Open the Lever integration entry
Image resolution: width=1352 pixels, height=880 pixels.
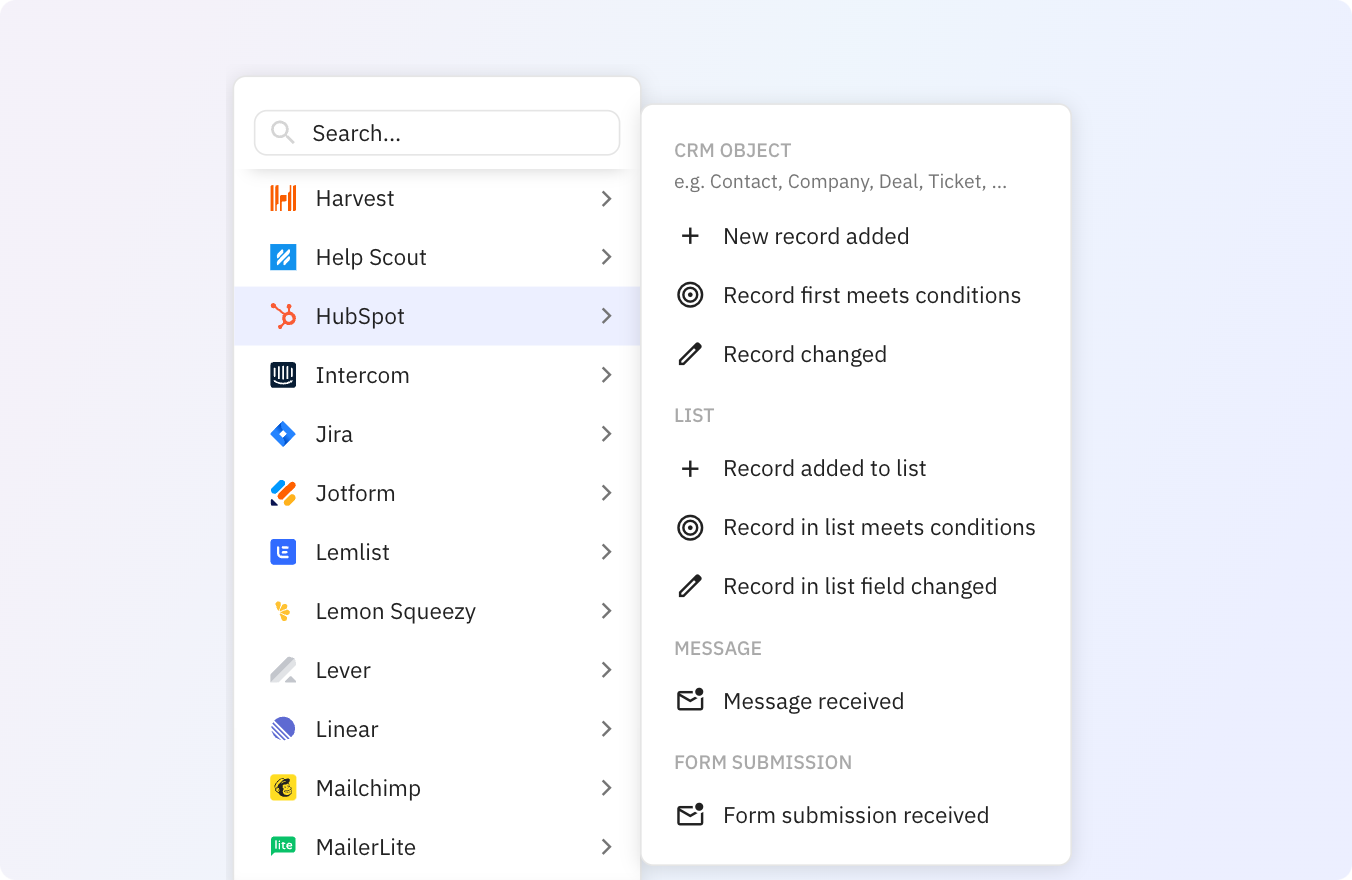(437, 670)
